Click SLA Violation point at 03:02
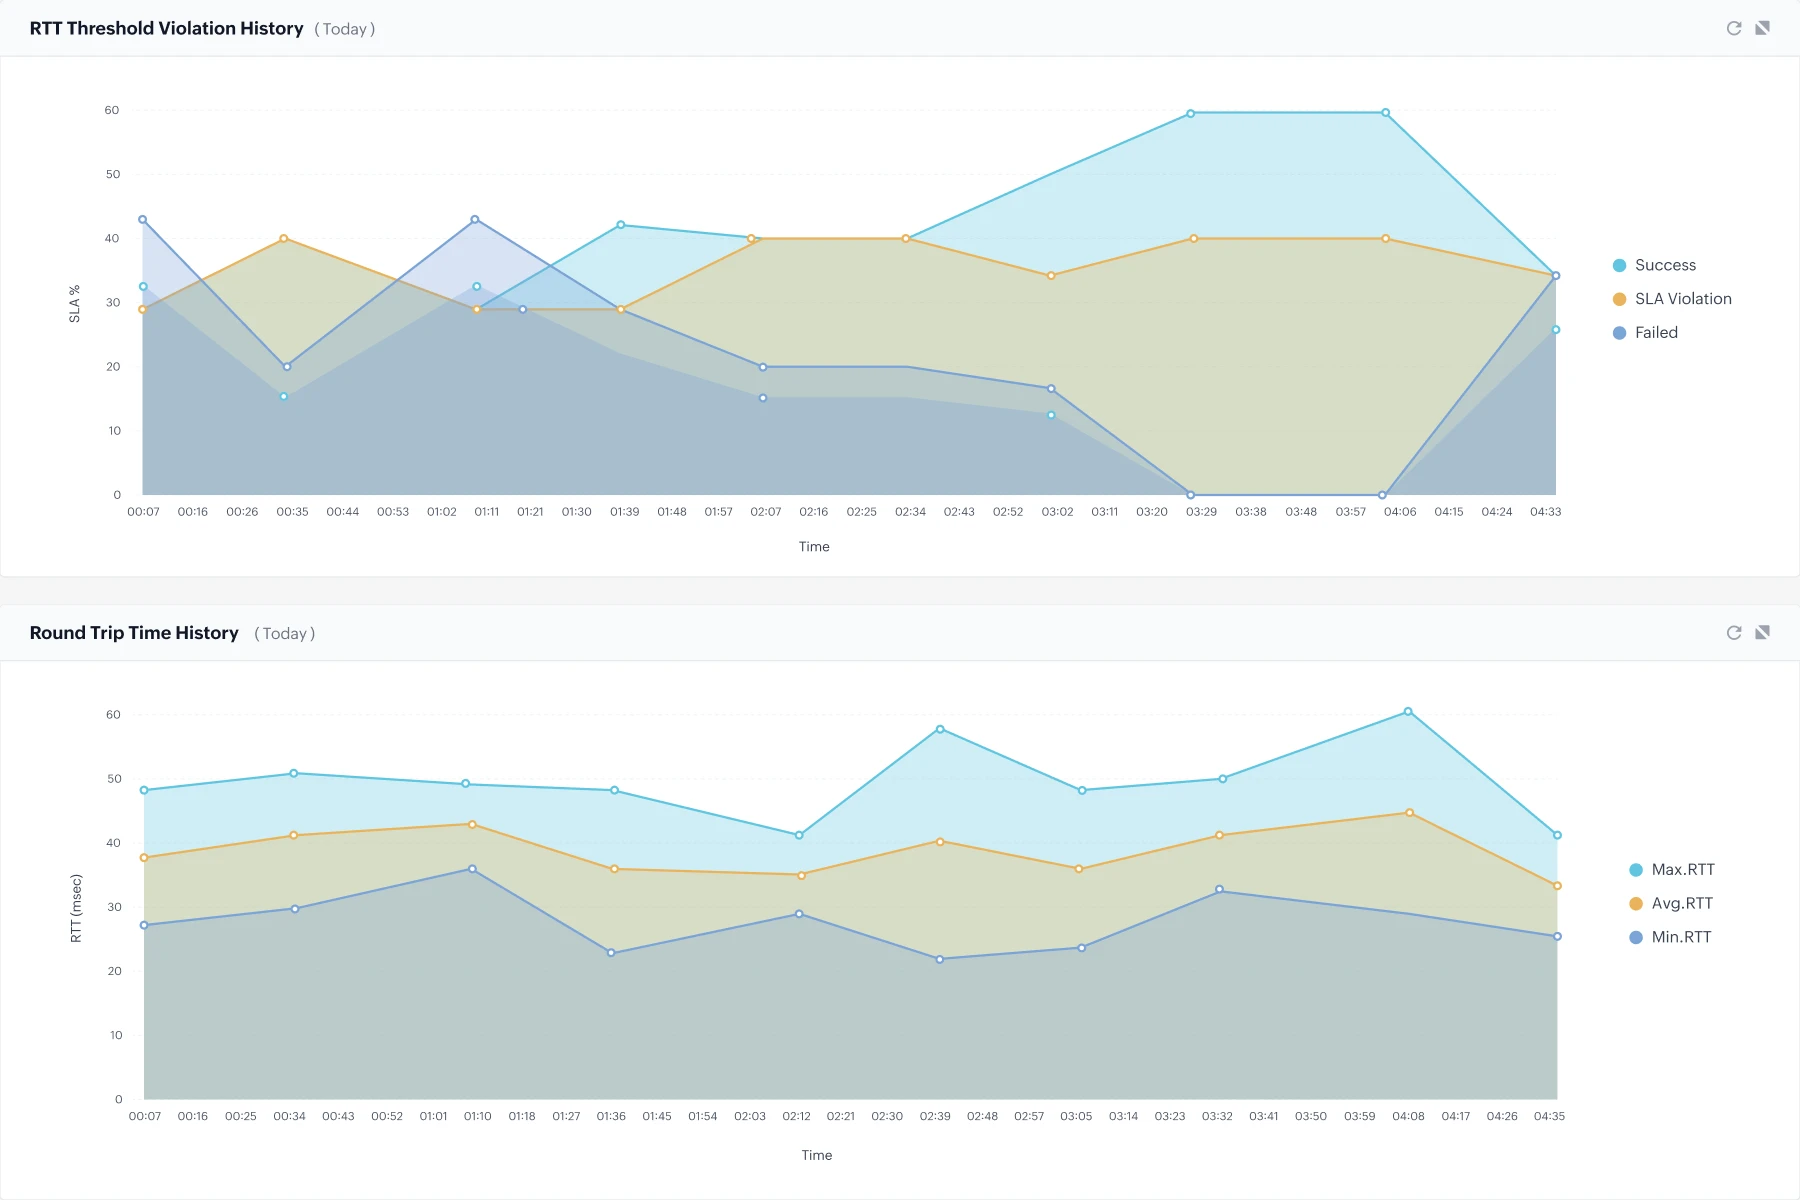 coord(1051,276)
